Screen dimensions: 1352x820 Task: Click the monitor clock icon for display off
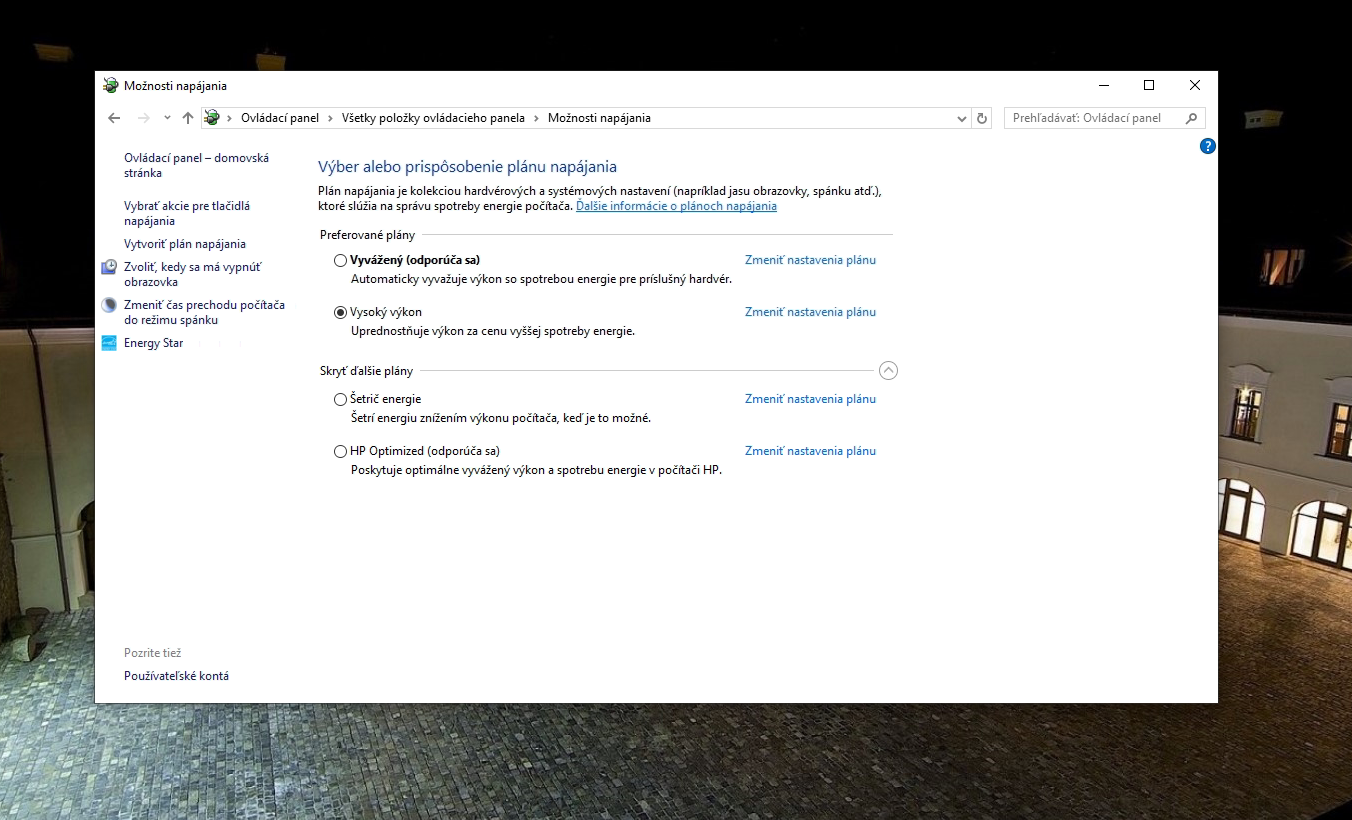(109, 267)
